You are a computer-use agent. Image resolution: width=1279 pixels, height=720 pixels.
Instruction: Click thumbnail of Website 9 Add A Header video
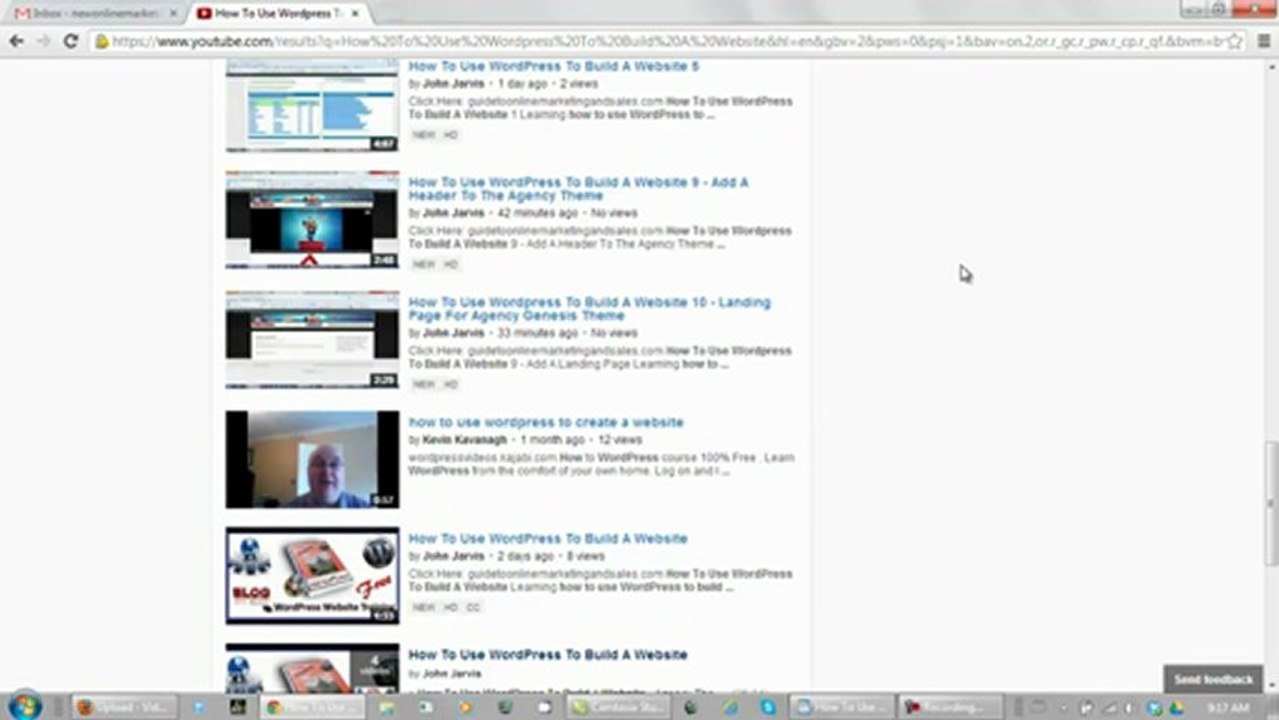pyautogui.click(x=312, y=220)
